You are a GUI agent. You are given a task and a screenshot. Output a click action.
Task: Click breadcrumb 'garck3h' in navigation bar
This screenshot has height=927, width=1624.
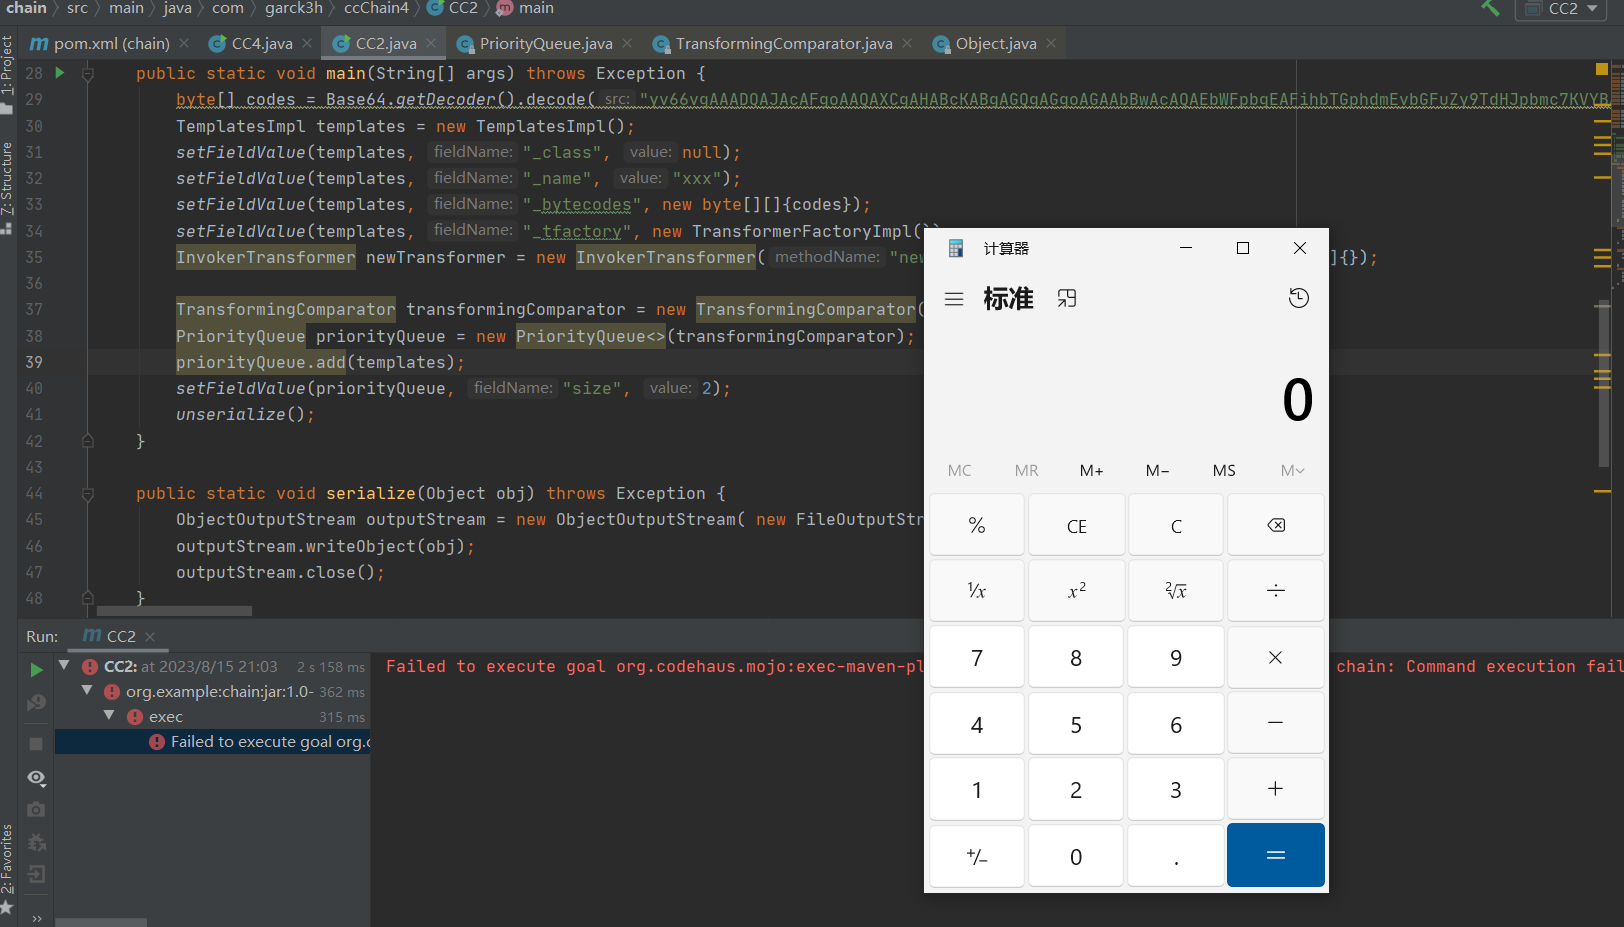click(294, 8)
